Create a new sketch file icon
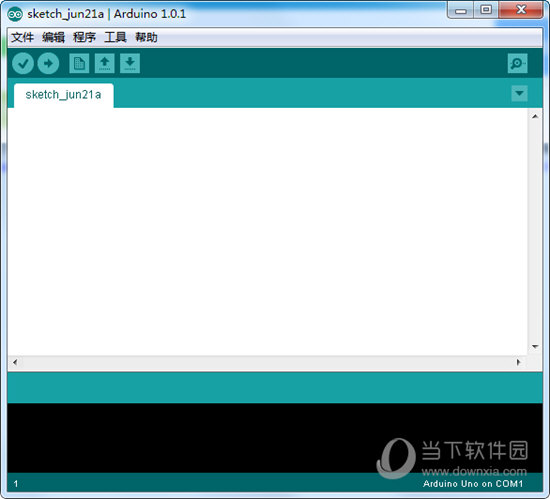The image size is (550, 499). (79, 63)
